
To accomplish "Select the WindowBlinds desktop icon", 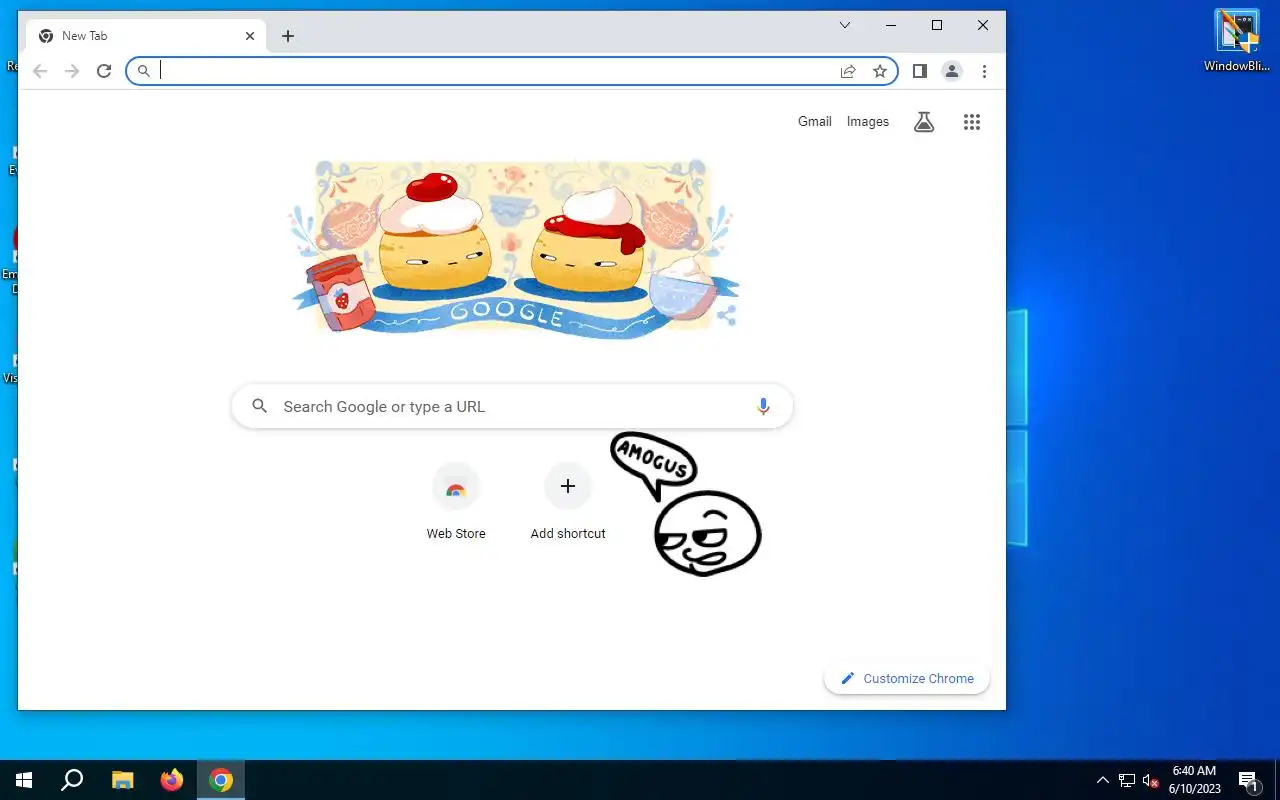I will 1237,41.
